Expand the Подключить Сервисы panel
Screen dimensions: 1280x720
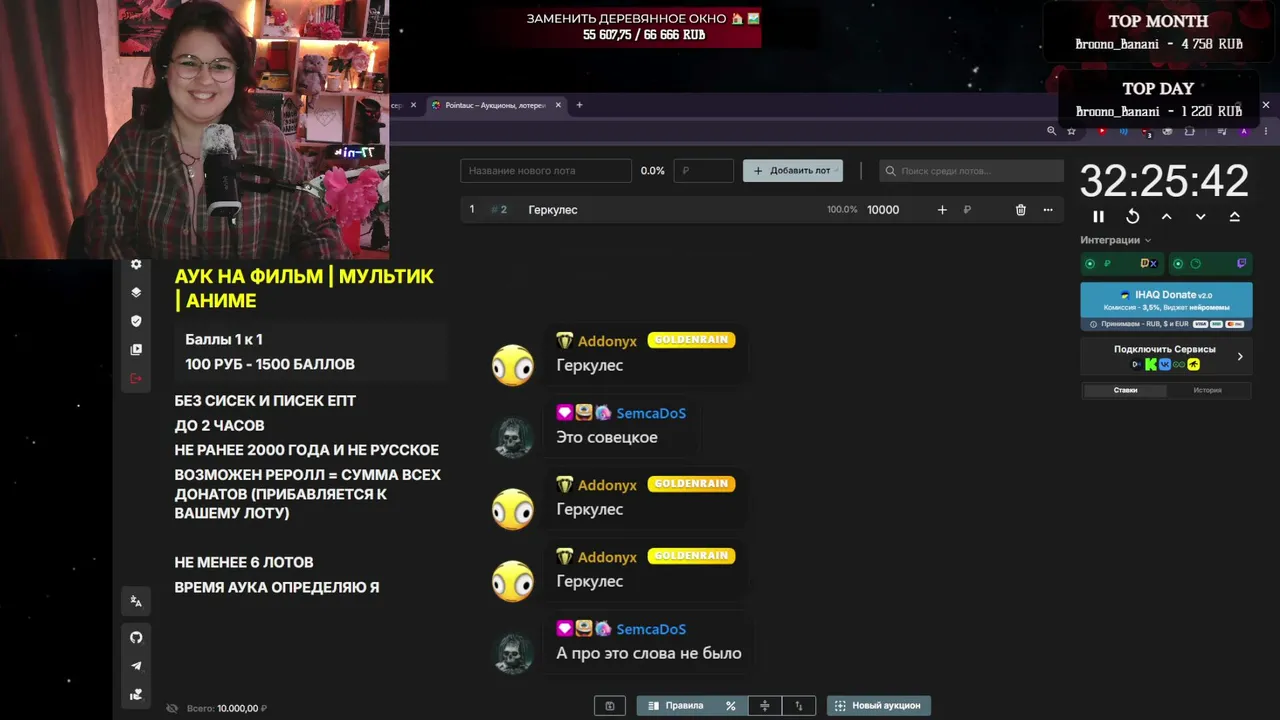(x=1166, y=356)
